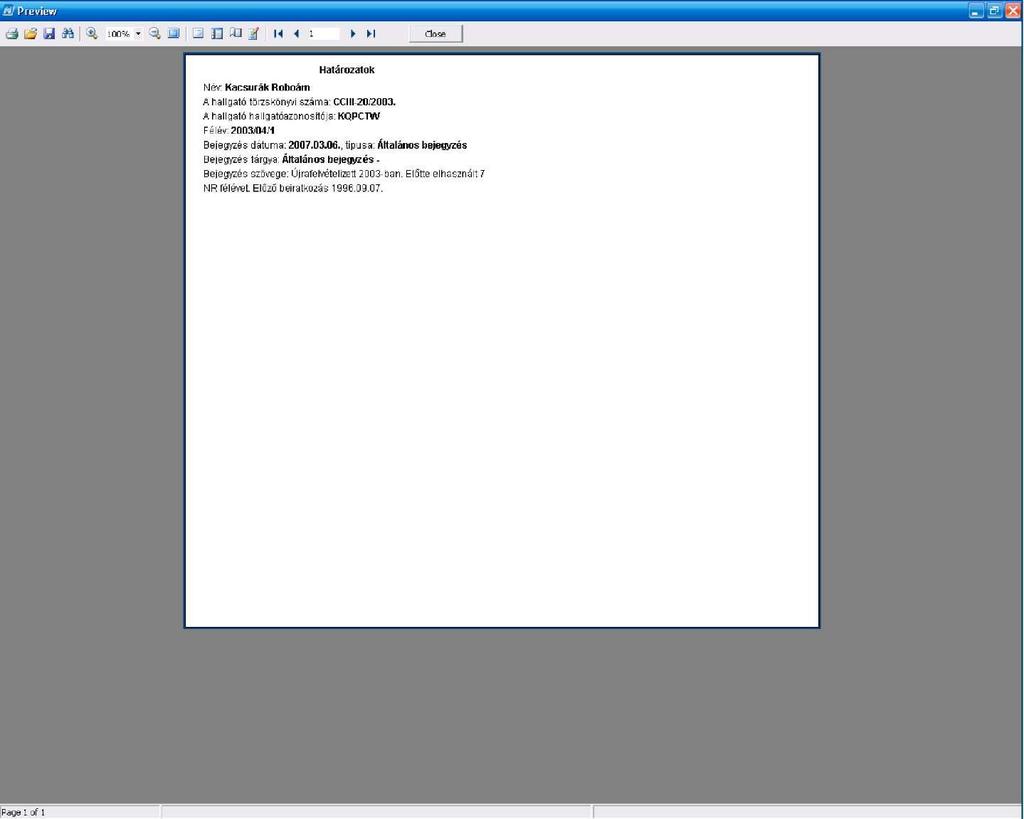Image resolution: width=1024 pixels, height=819 pixels.
Task: Click the text 'Előző beiratkozás 1996.09.07.'
Action: (x=317, y=188)
